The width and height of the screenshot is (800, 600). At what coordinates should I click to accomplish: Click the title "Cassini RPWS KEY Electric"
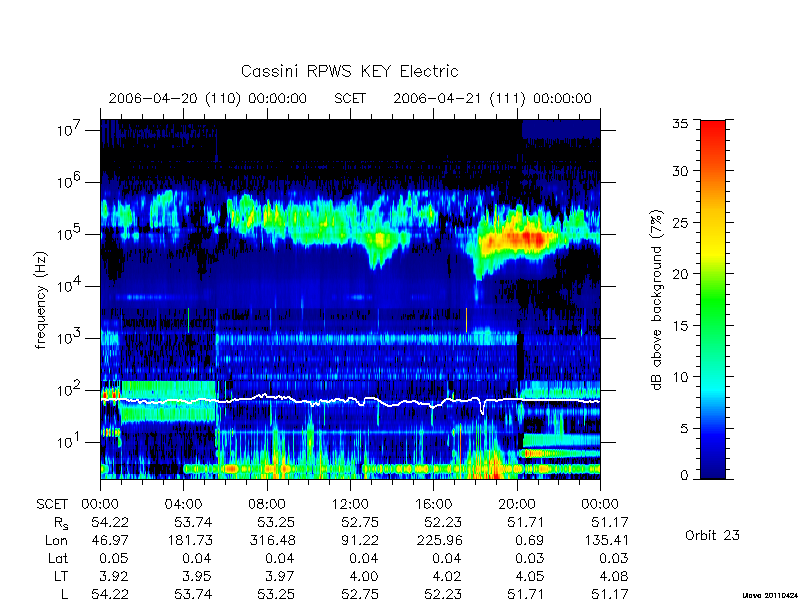(x=349, y=71)
